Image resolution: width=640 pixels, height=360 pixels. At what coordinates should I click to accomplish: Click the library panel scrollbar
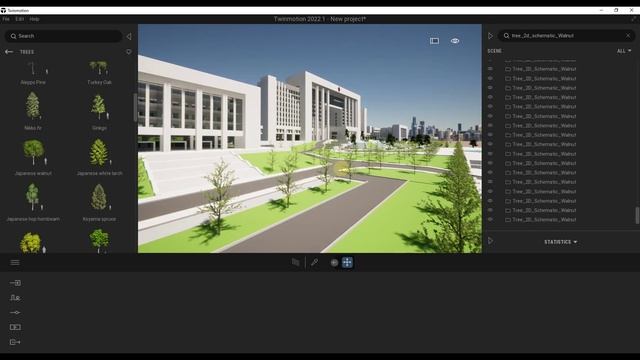pos(135,107)
